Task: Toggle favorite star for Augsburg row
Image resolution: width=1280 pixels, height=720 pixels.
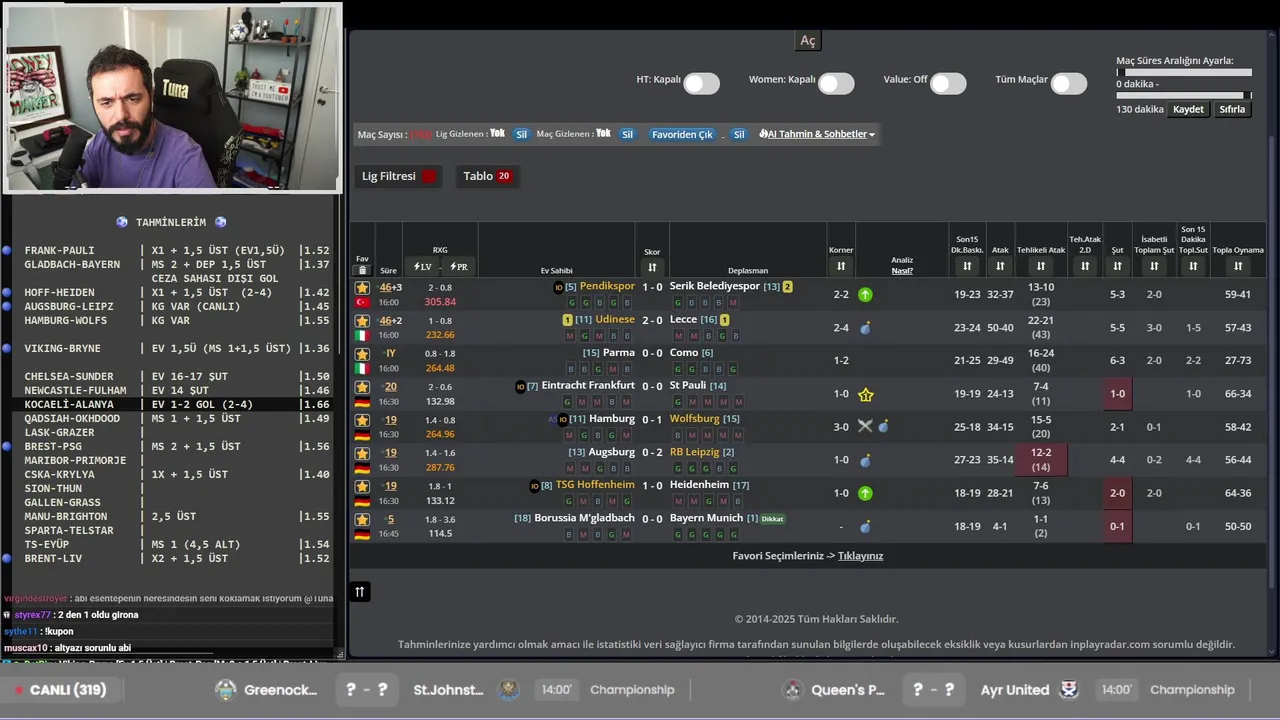Action: point(362,453)
